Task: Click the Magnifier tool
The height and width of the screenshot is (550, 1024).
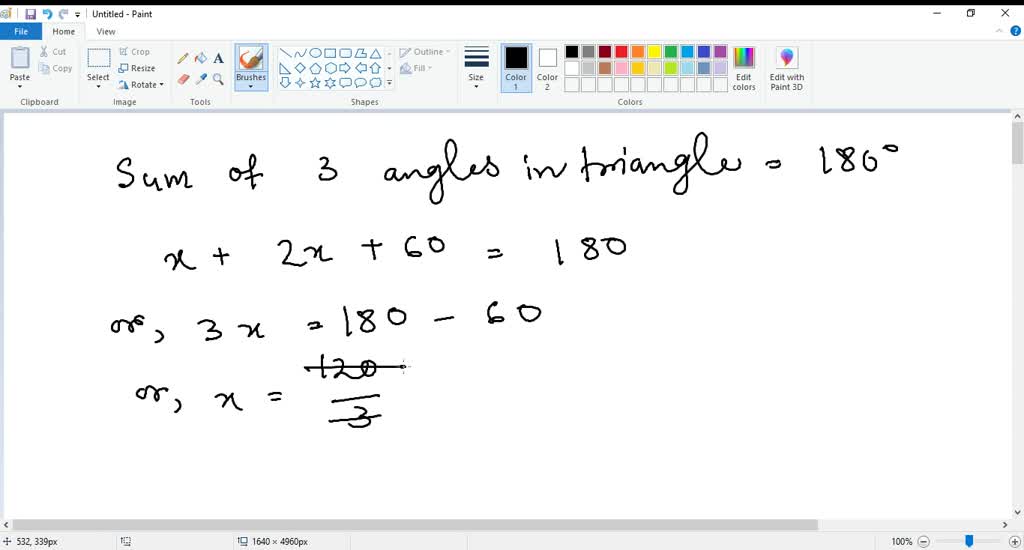Action: [218, 79]
